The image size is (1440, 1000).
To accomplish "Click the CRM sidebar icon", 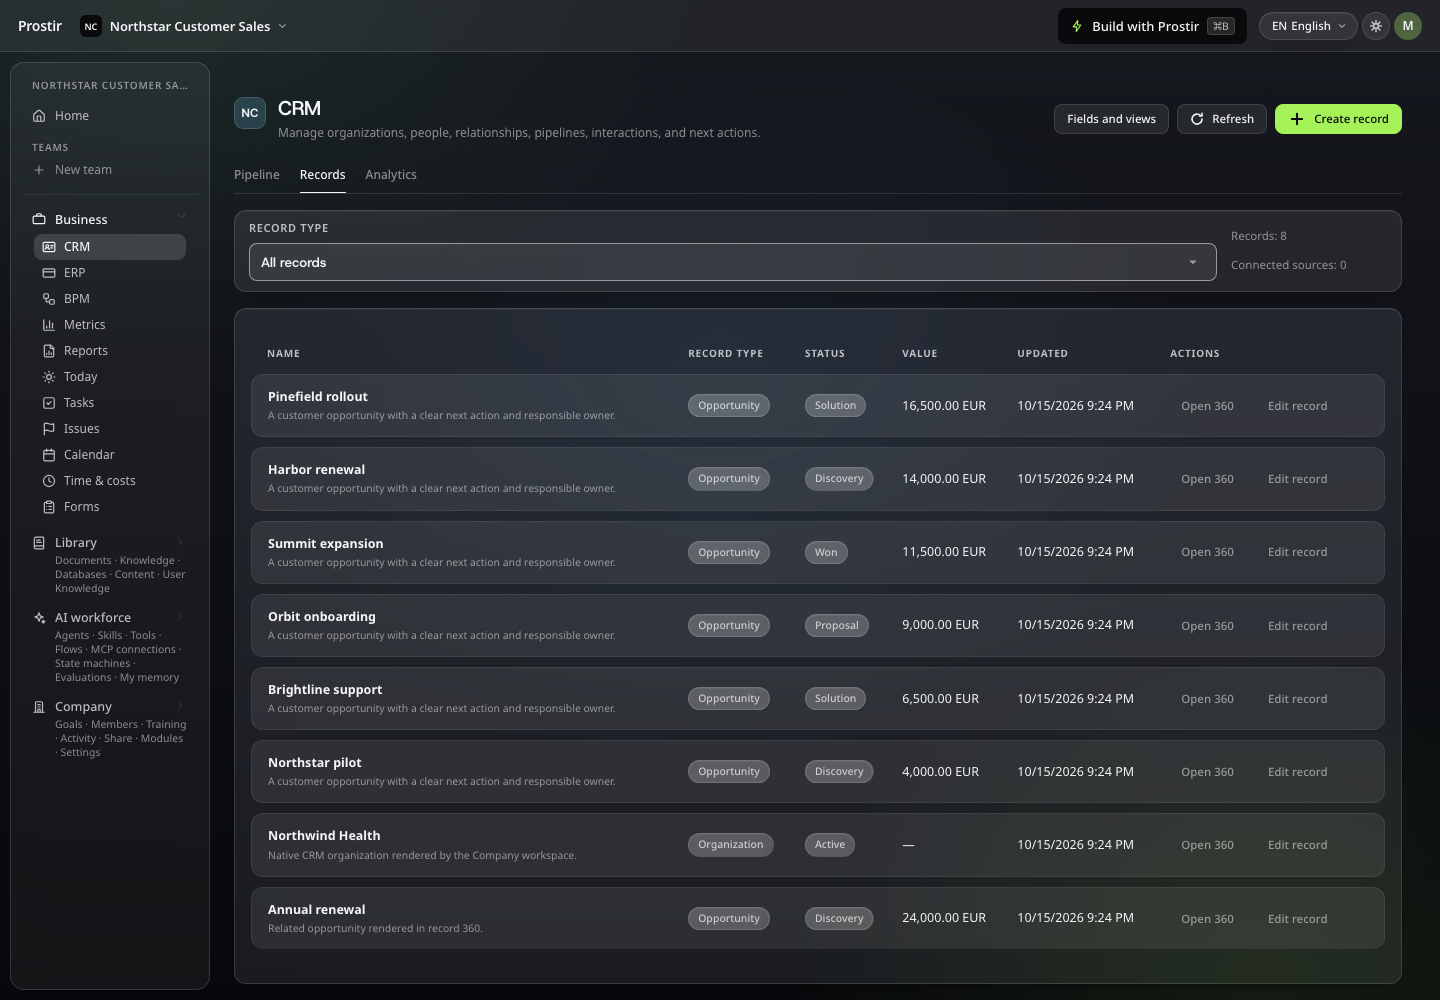I will coord(49,247).
